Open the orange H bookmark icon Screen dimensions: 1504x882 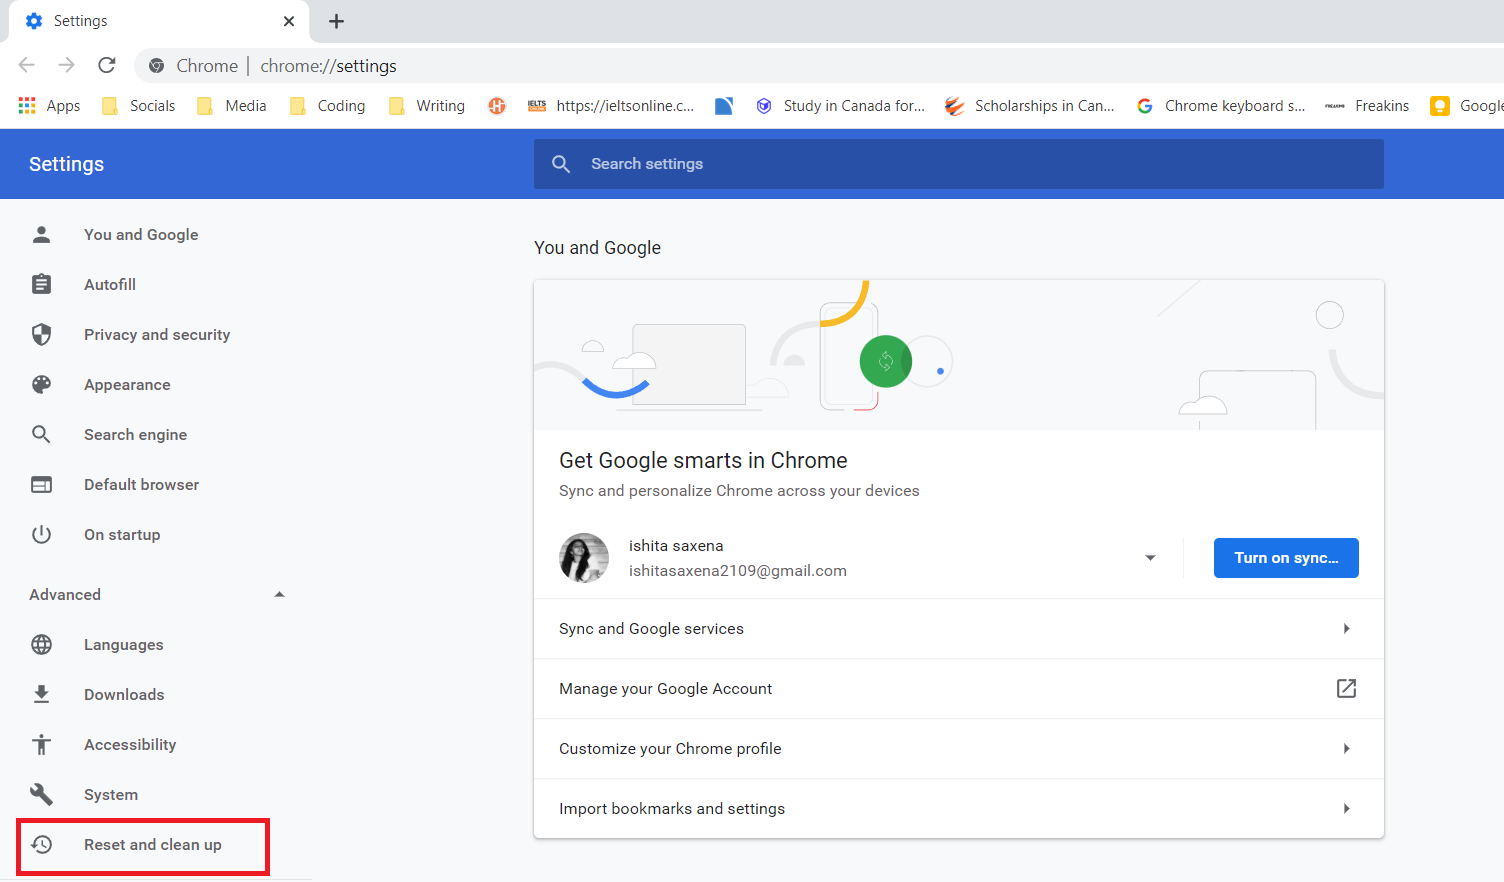click(x=497, y=106)
